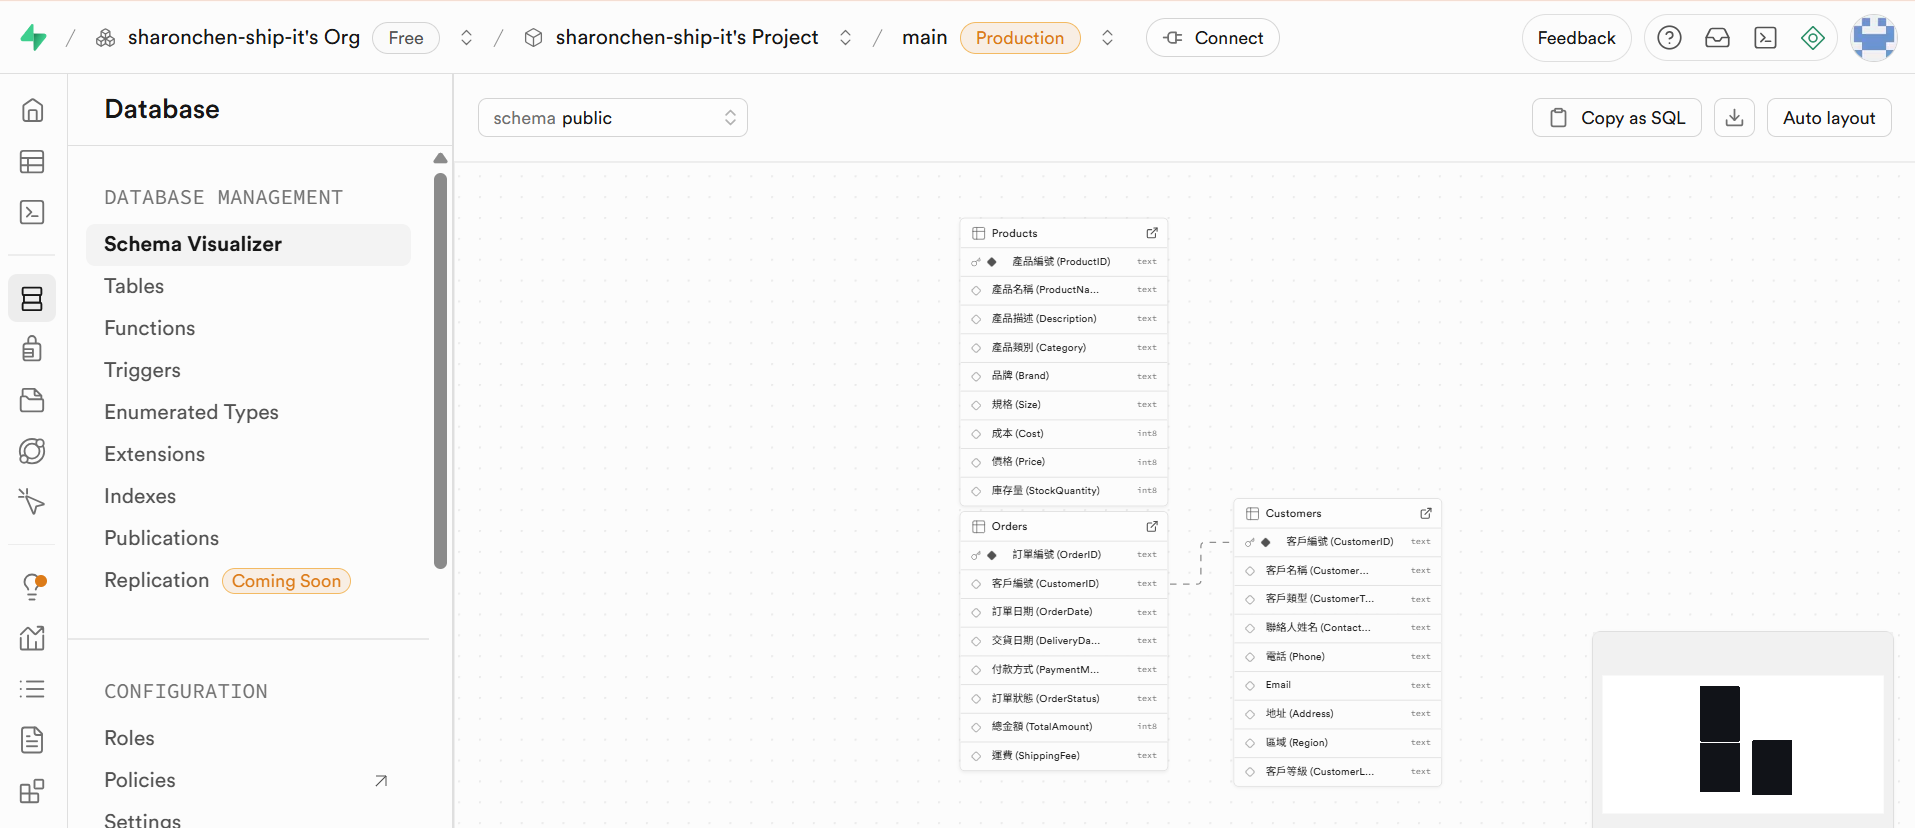Click the Home icon in sidebar
Viewport: 1915px width, 828px height.
click(32, 110)
